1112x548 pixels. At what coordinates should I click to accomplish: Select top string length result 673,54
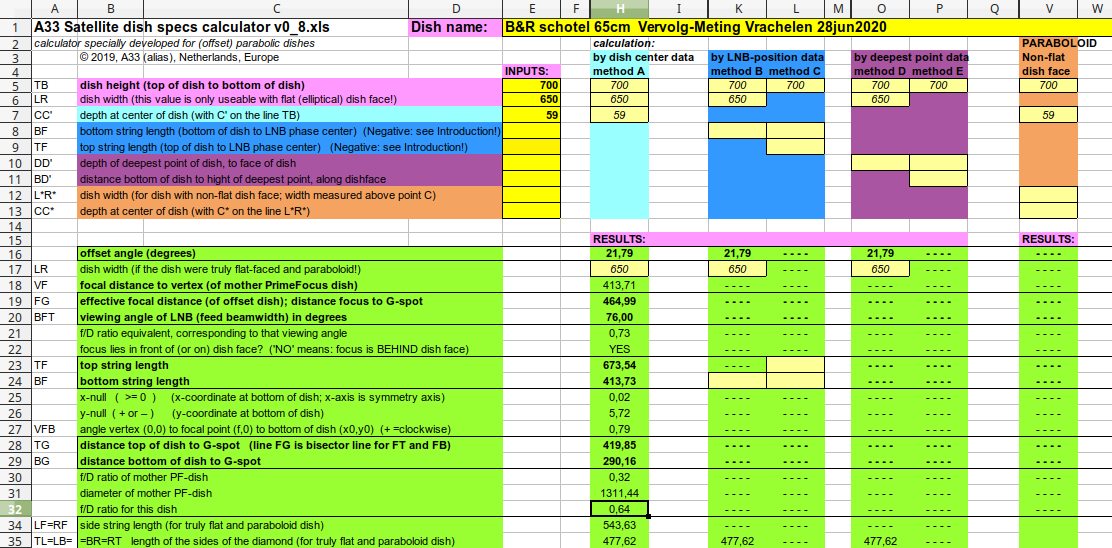click(x=620, y=365)
